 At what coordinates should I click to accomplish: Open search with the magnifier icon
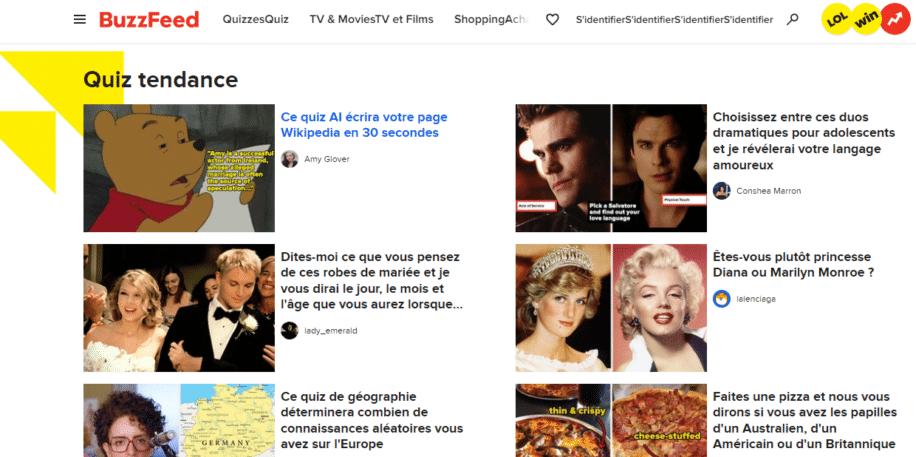[x=792, y=19]
